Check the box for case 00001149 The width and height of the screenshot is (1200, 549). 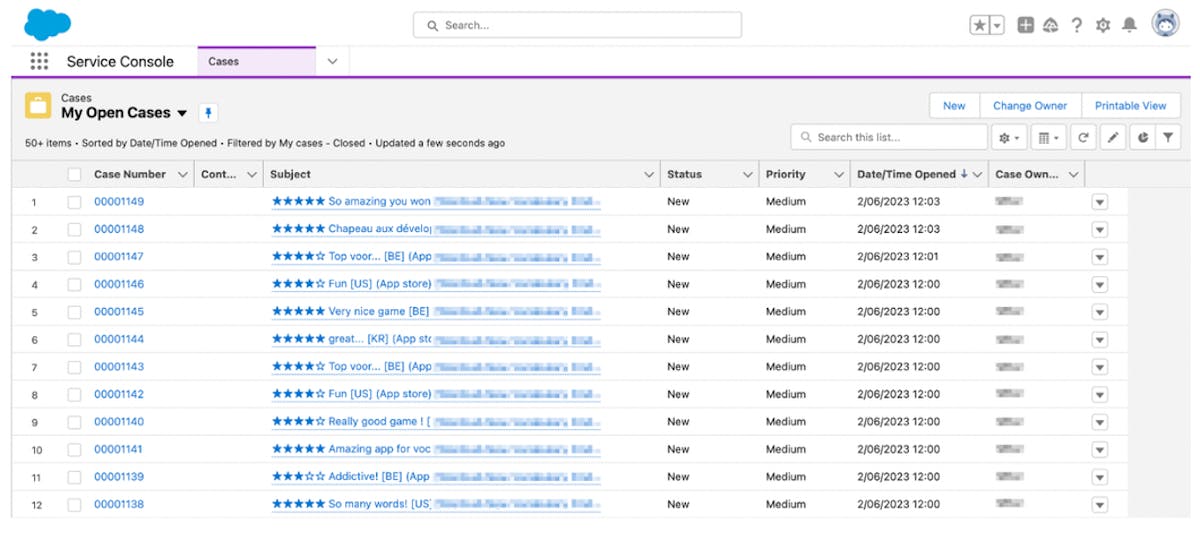tap(74, 202)
